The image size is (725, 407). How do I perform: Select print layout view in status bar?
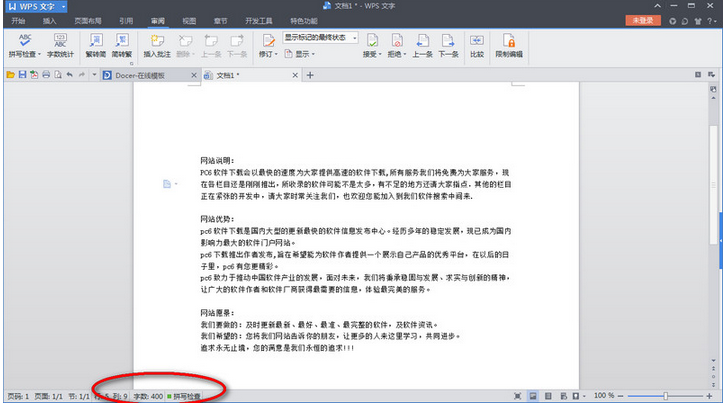533,396
